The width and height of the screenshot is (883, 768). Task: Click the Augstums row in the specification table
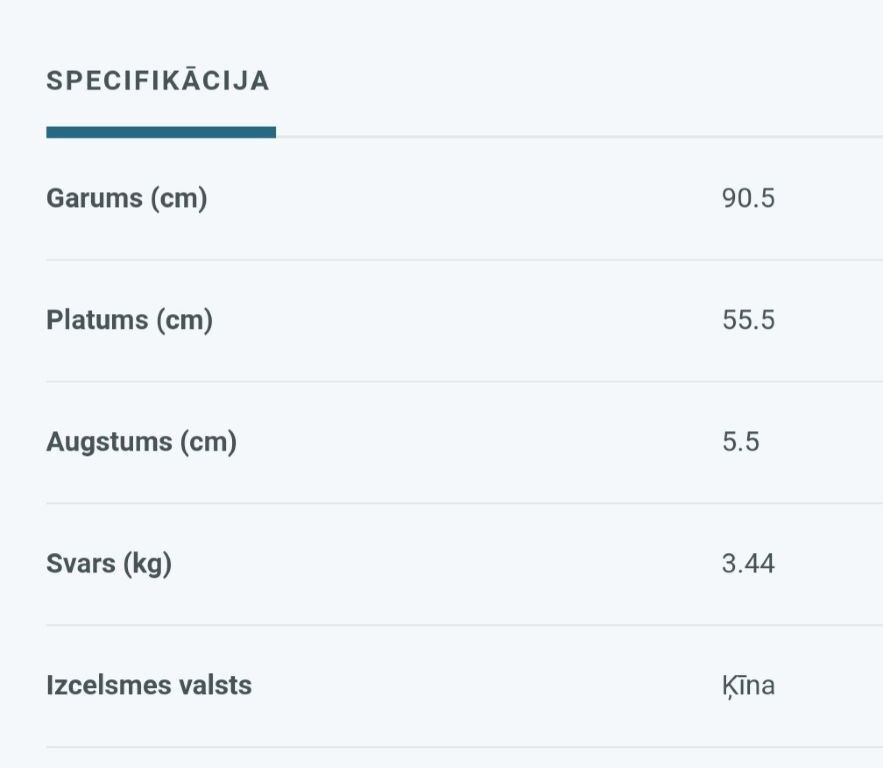click(x=465, y=442)
